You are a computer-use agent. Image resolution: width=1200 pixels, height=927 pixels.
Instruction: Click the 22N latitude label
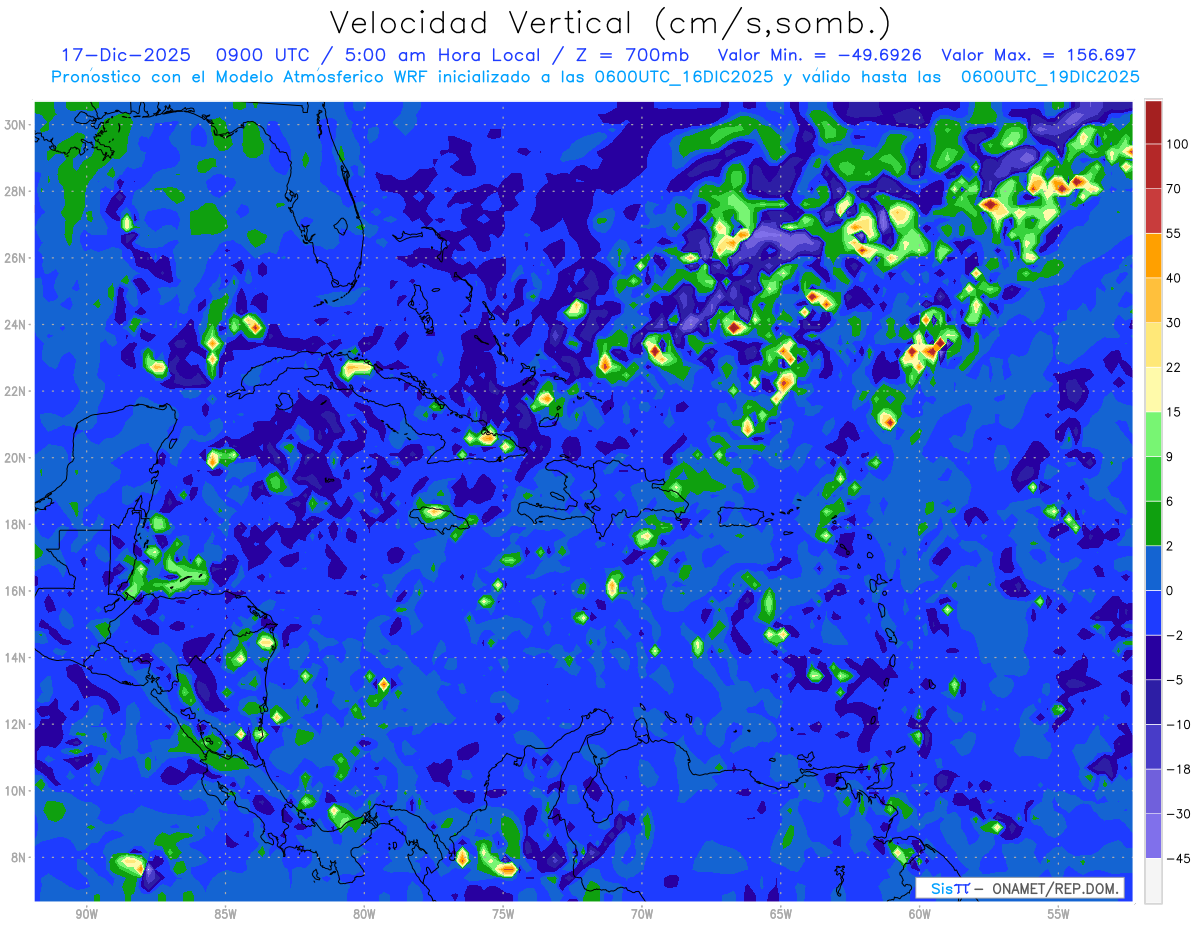pos(17,391)
